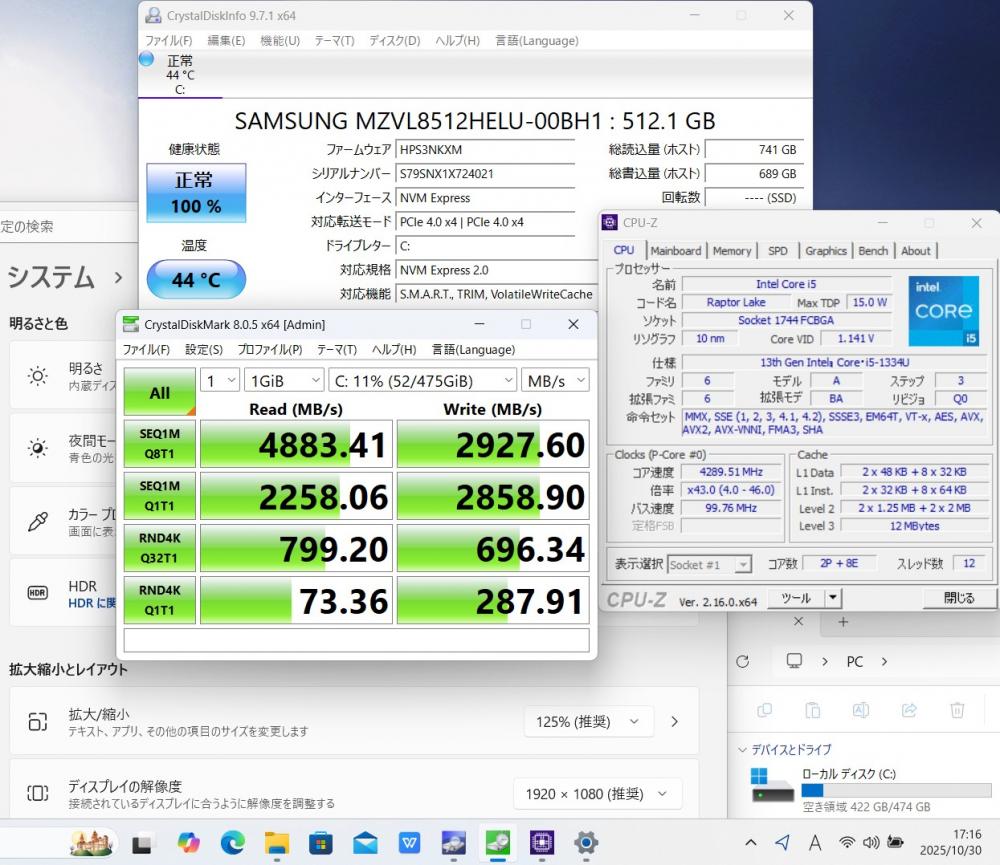Expand the test count dropdown showing 1

220,380
